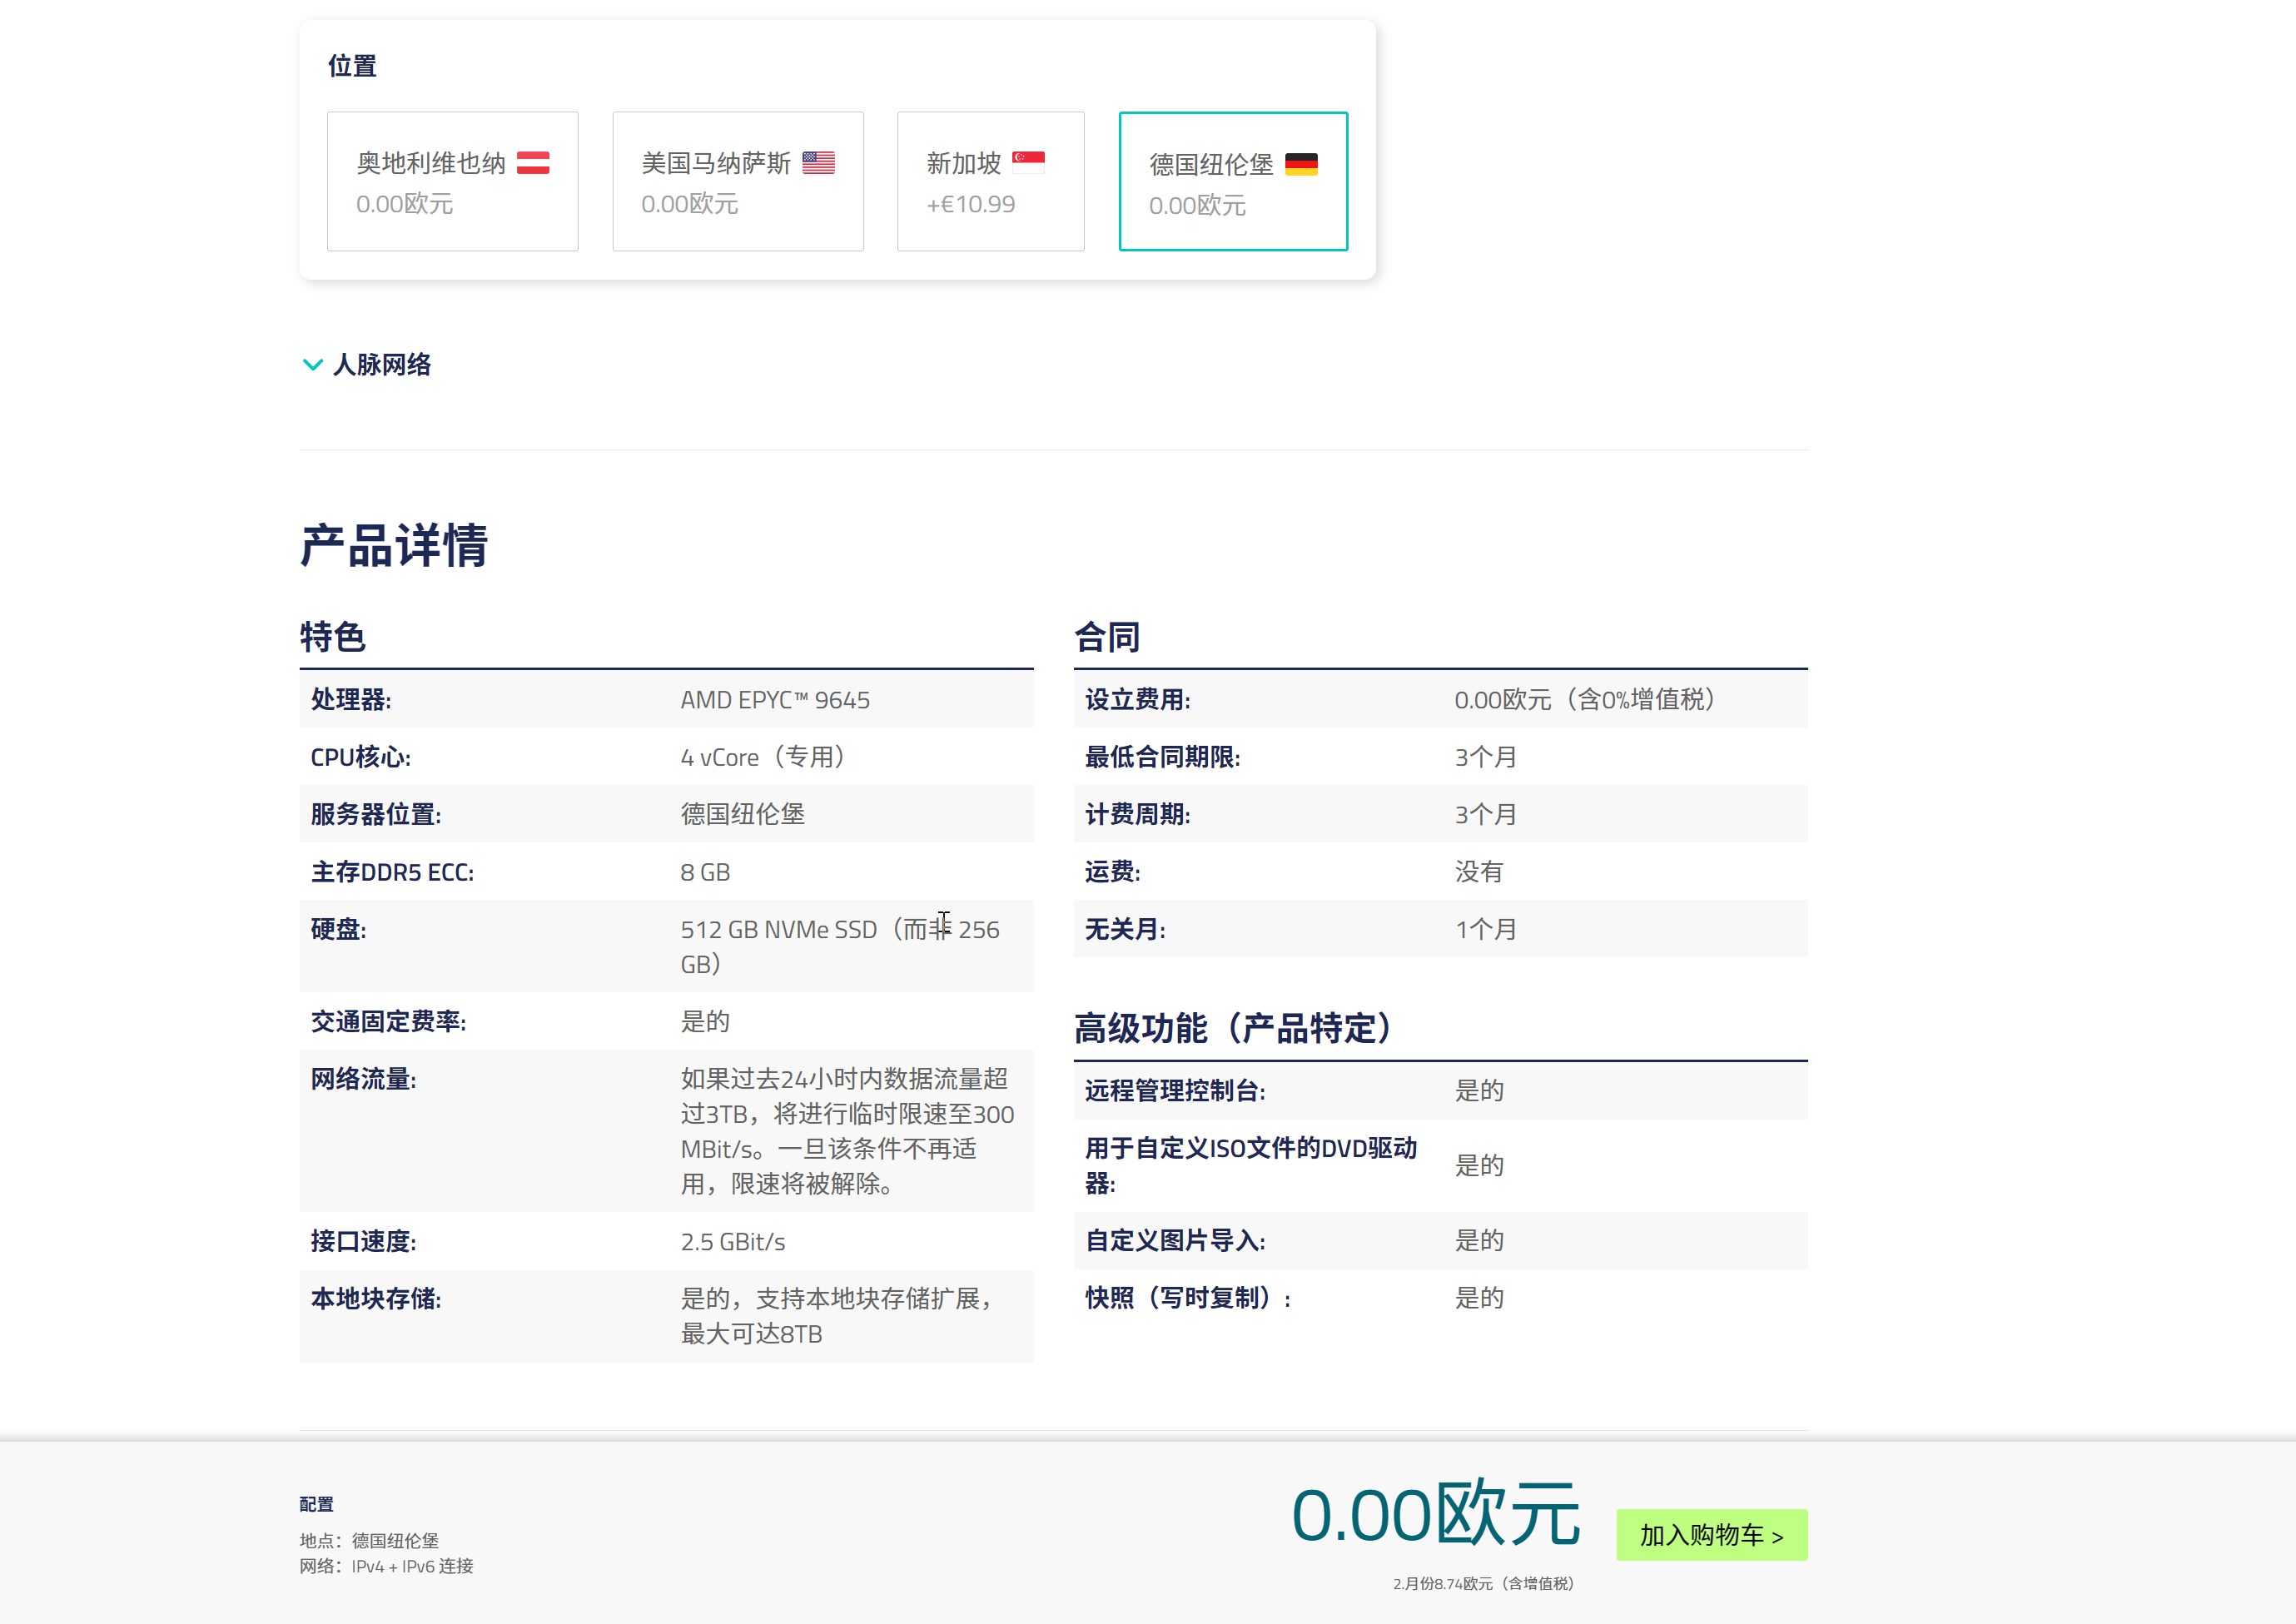Click the Germany flag icon
This screenshot has width=2296, height=1624.
tap(1301, 164)
